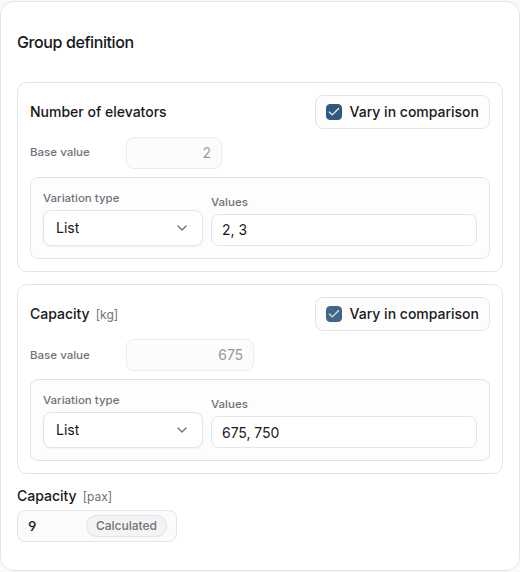Open Variation type dropdown for Capacity
The width and height of the screenshot is (520, 572).
[x=123, y=430]
